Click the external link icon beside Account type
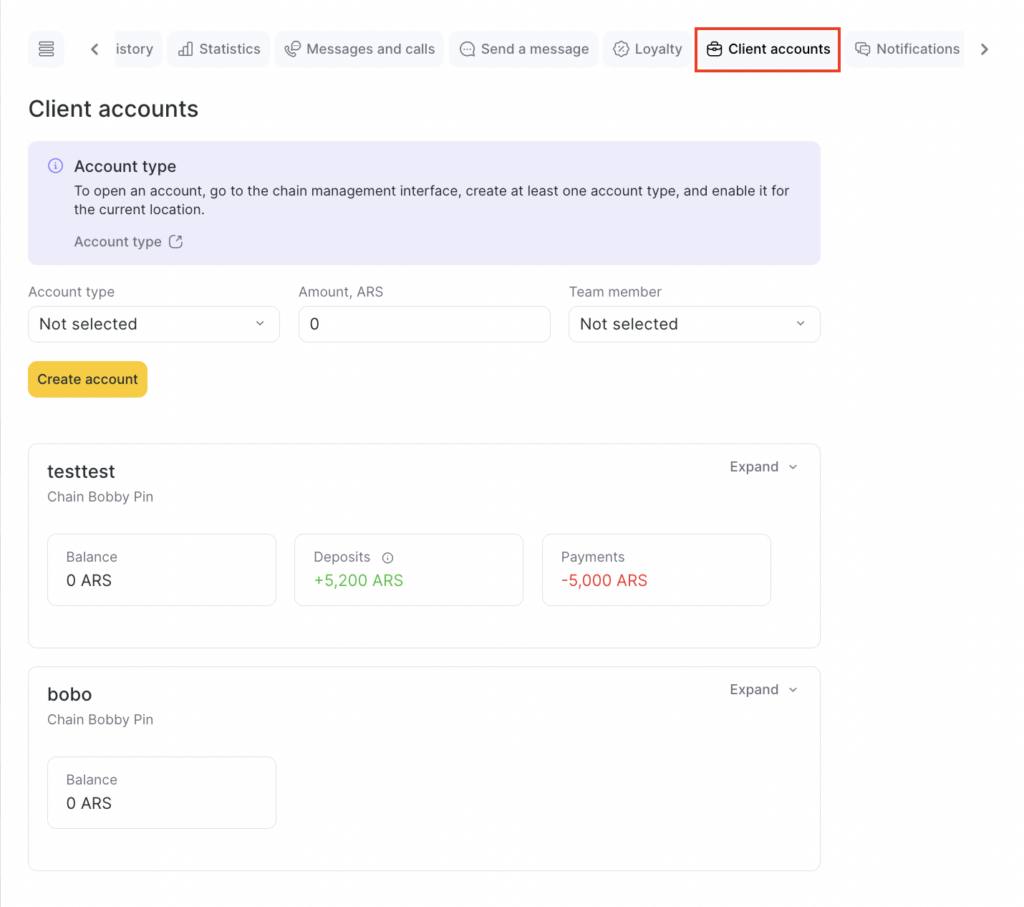Viewport: 1024px width, 907px height. (176, 242)
